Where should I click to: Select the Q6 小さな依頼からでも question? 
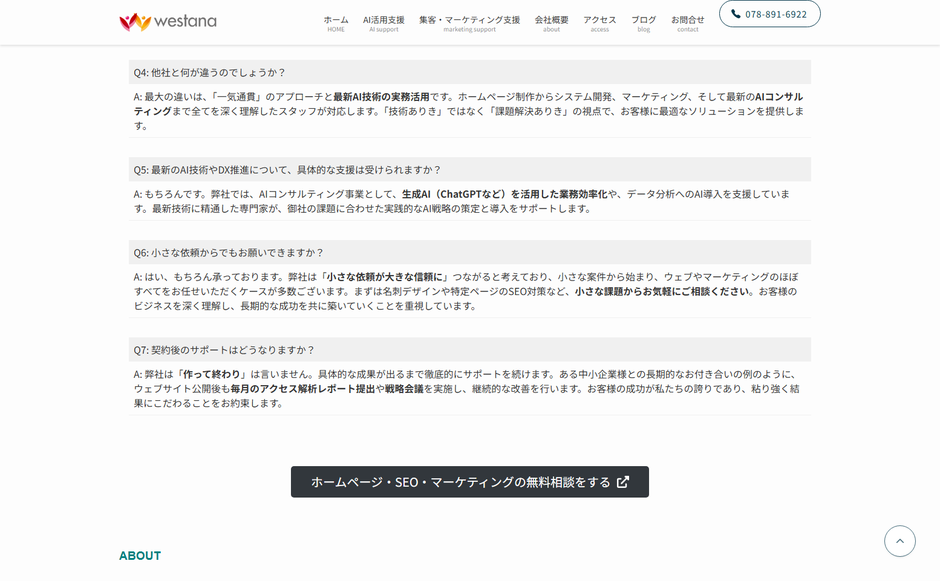[470, 252]
